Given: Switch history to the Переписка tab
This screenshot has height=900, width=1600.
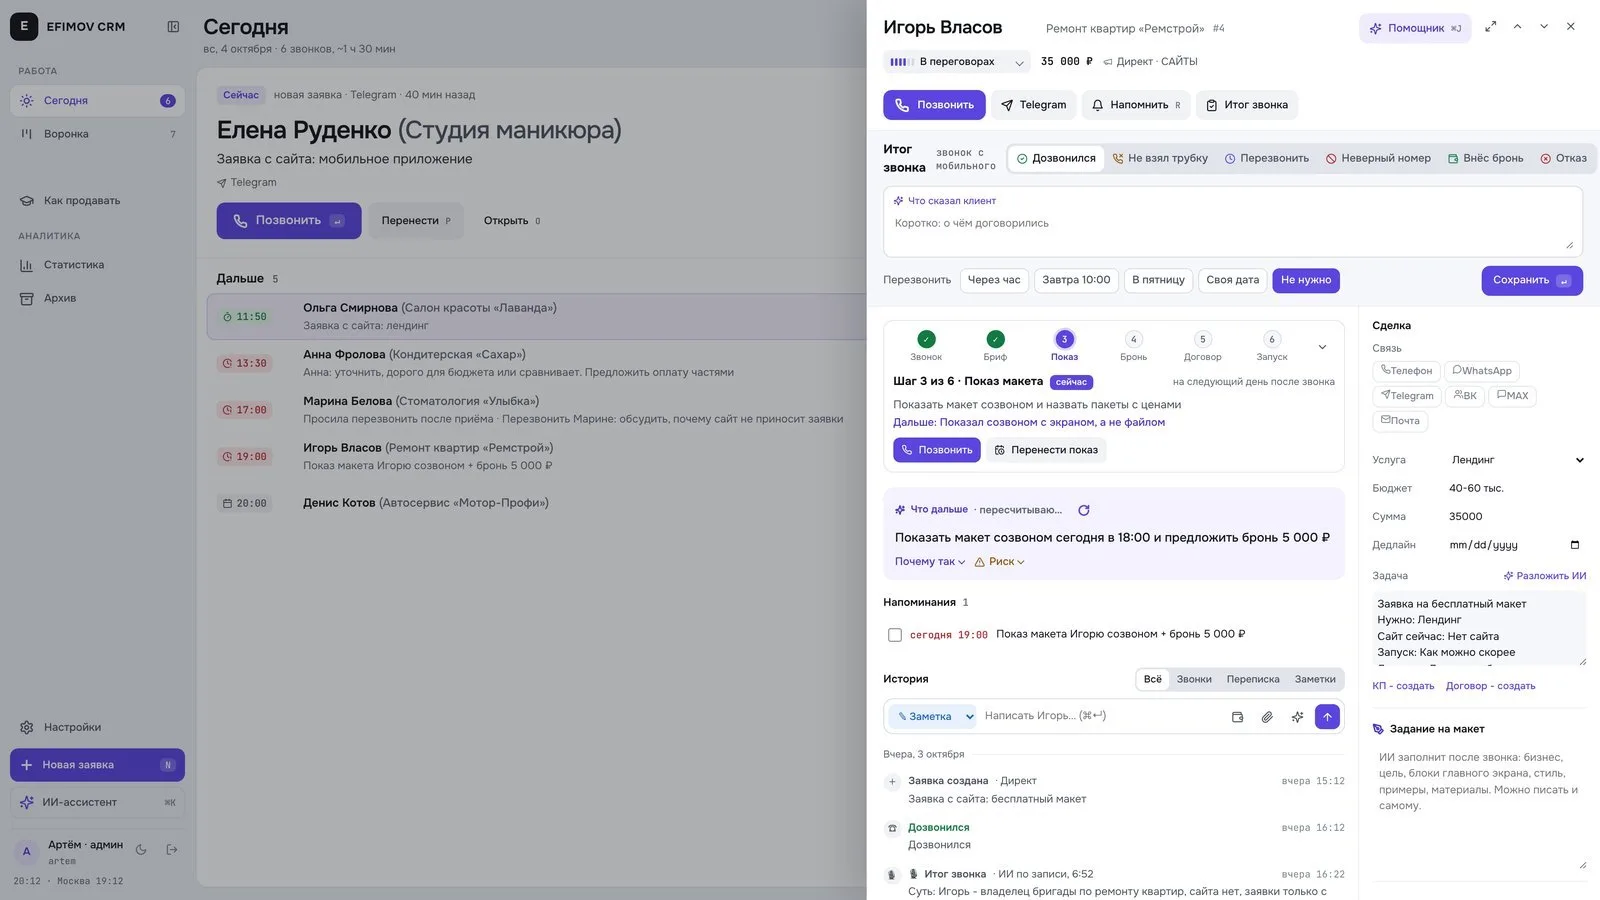Looking at the screenshot, I should (x=1253, y=680).
